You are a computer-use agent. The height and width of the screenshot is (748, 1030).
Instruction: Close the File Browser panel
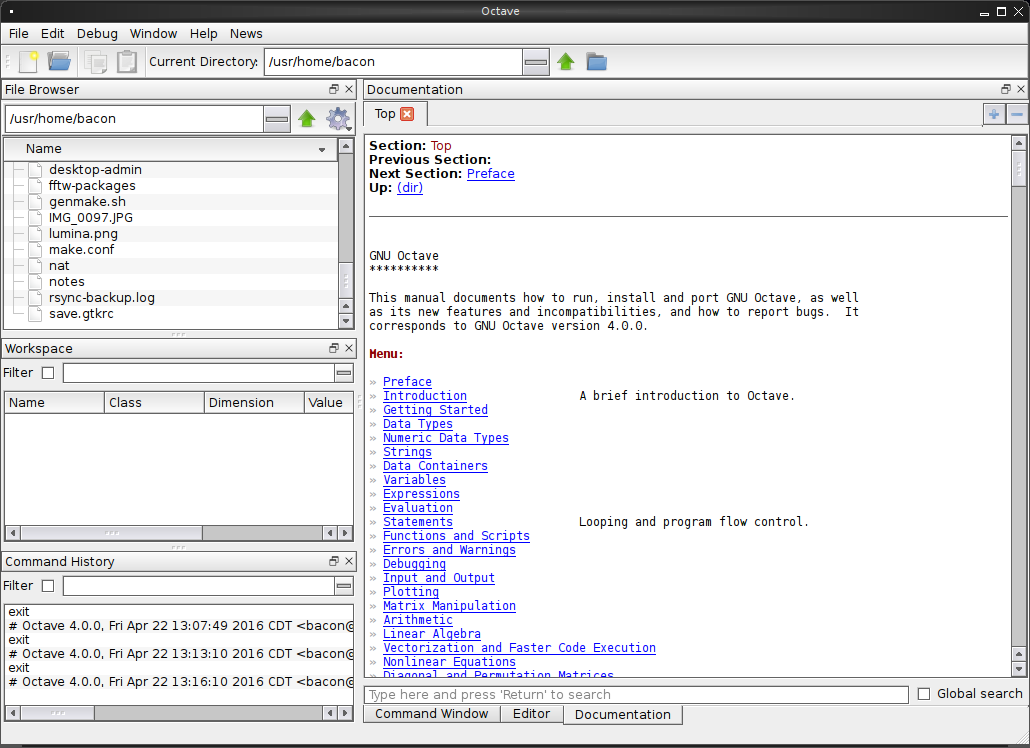(x=349, y=89)
